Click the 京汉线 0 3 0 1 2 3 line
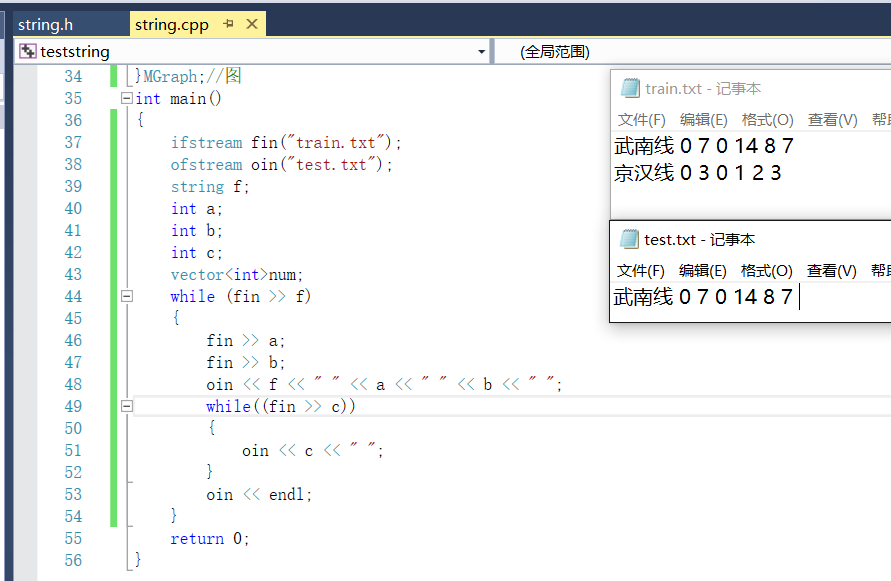The image size is (891, 581). point(698,173)
